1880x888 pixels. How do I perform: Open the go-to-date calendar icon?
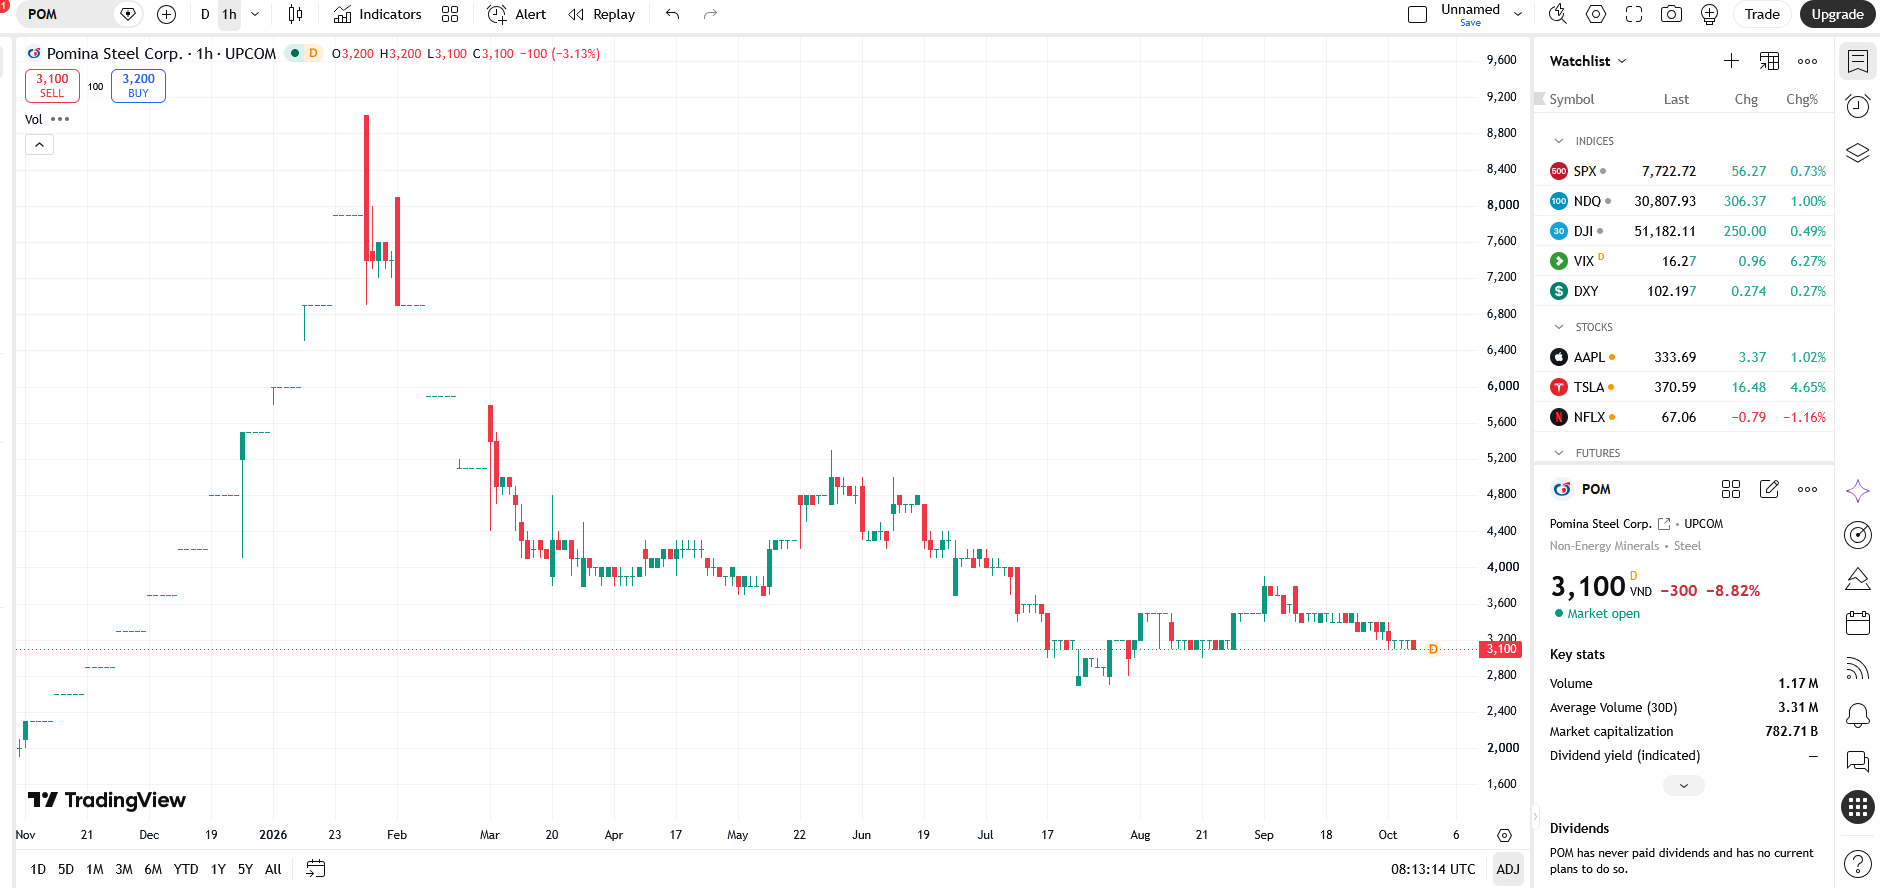pyautogui.click(x=316, y=869)
